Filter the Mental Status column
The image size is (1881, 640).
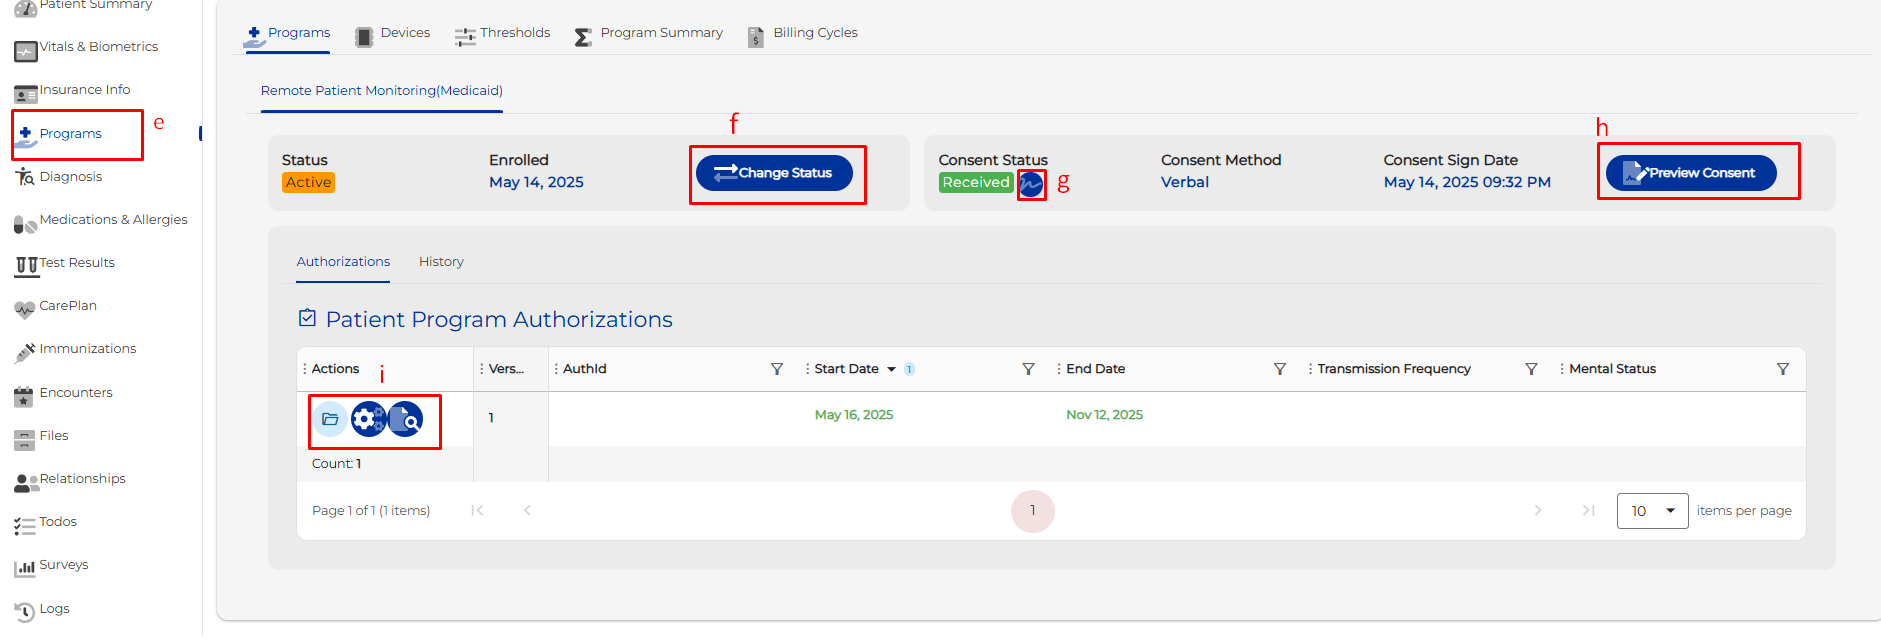[x=1783, y=369]
